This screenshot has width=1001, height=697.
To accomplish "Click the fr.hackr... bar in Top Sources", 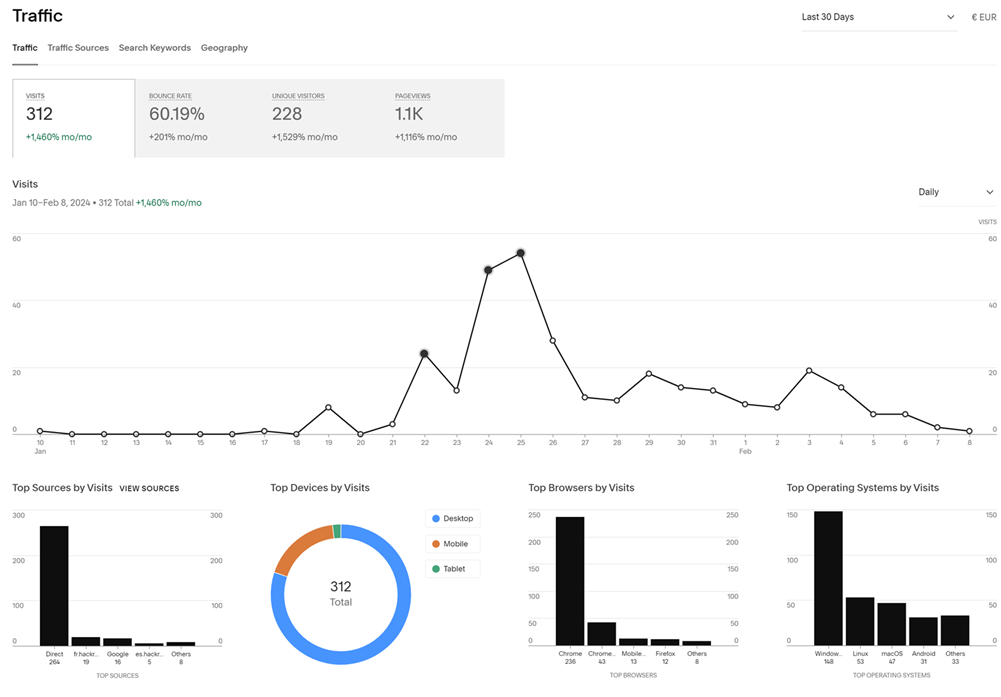I will tap(86, 641).
